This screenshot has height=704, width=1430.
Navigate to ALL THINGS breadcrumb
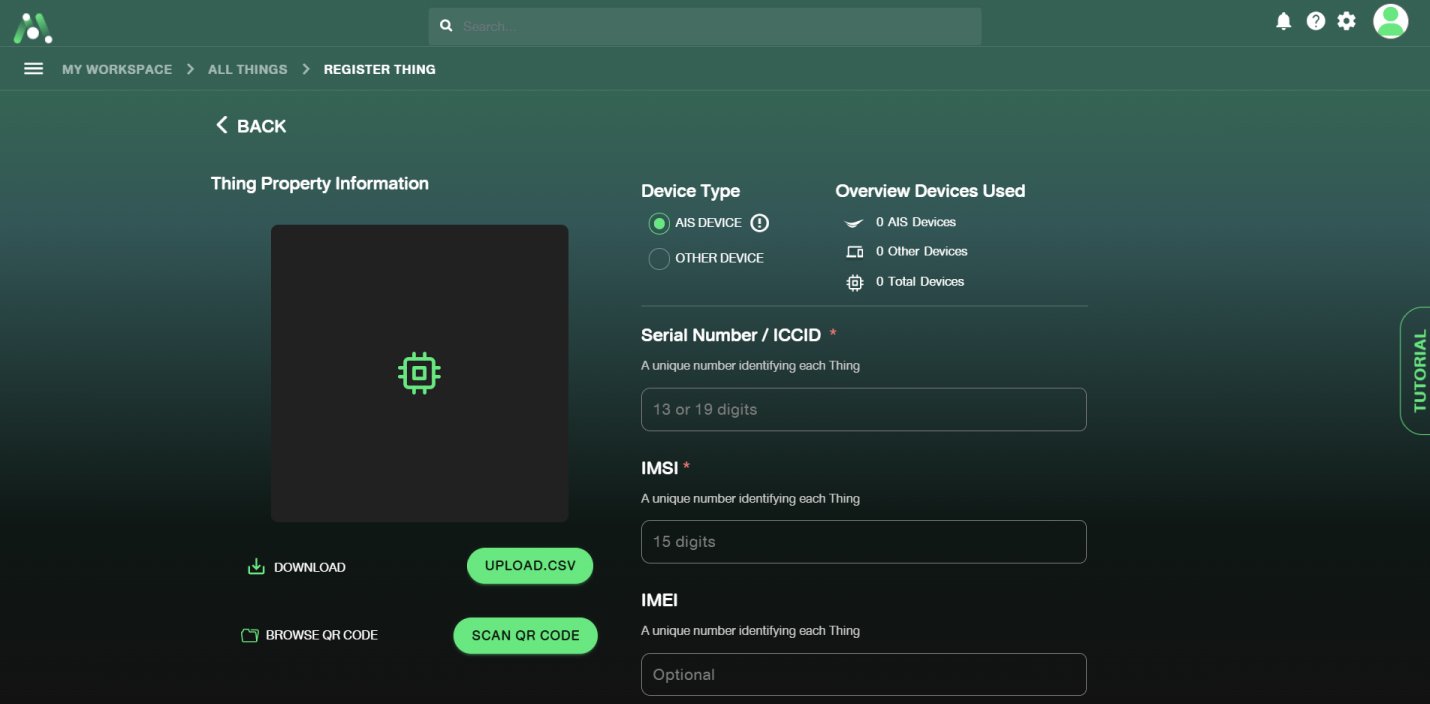pyautogui.click(x=247, y=69)
